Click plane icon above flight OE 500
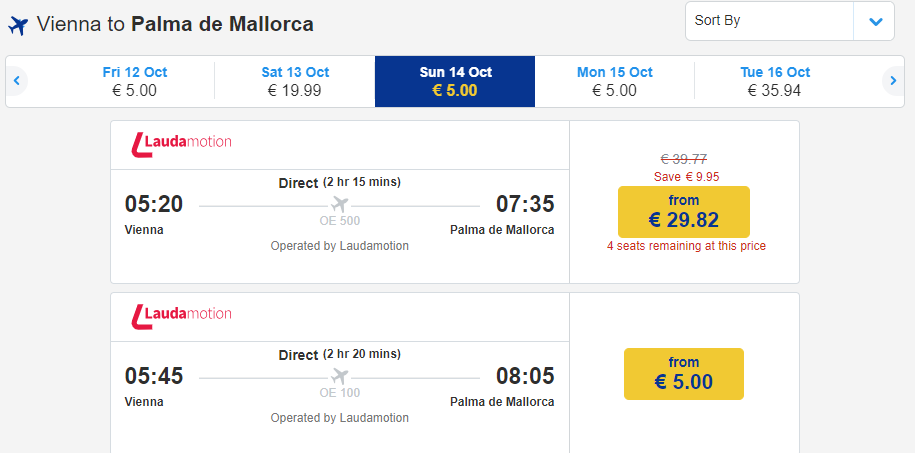This screenshot has height=453, width=915. click(340, 205)
